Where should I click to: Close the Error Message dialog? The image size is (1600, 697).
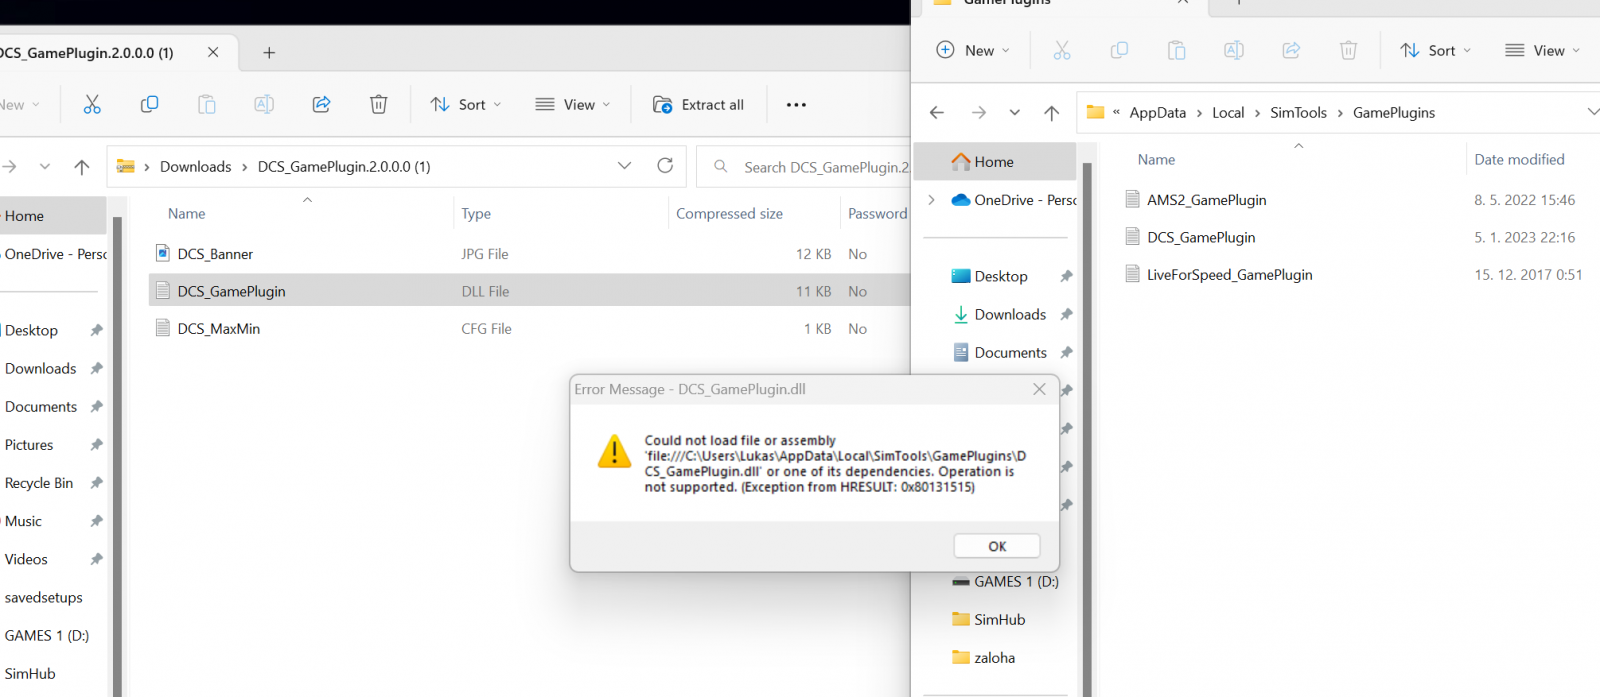click(1039, 389)
